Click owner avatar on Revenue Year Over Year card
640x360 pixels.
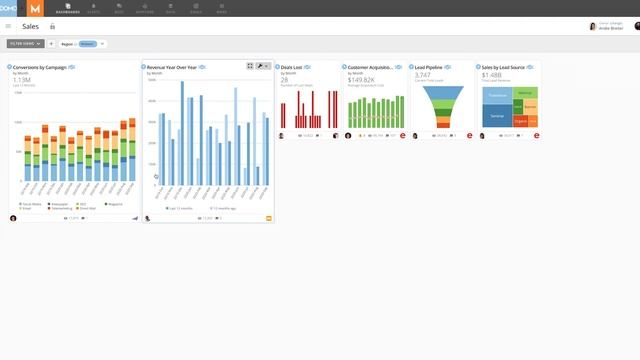pyautogui.click(x=147, y=218)
